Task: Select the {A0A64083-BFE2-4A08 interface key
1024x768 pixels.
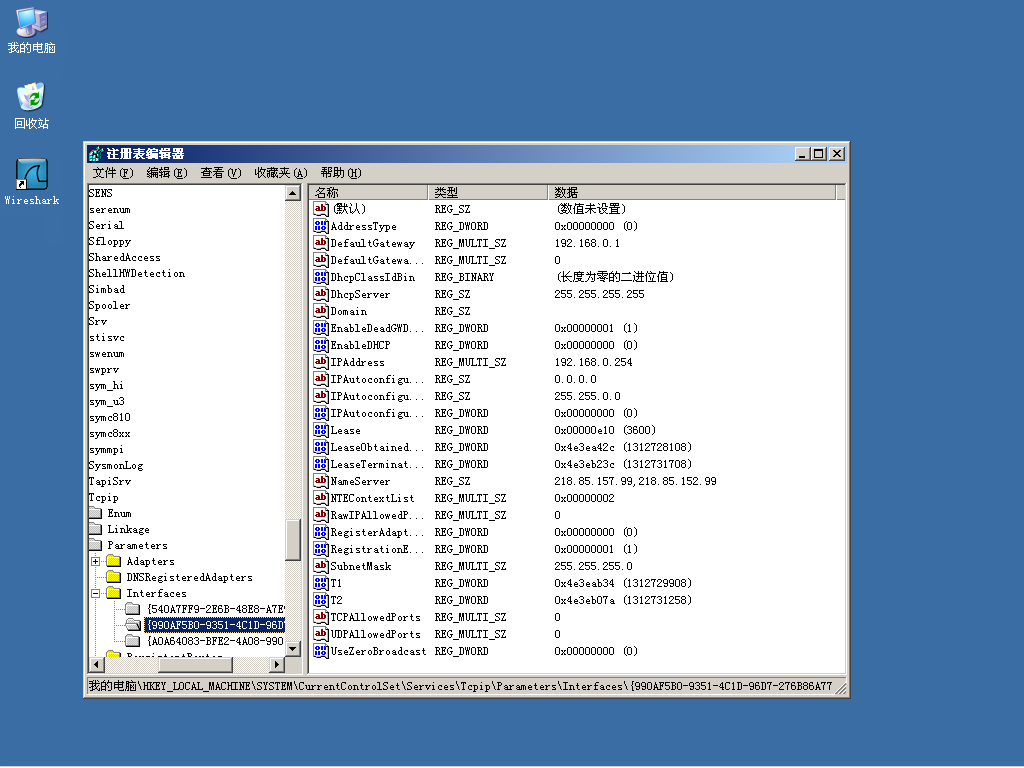Action: coord(216,641)
